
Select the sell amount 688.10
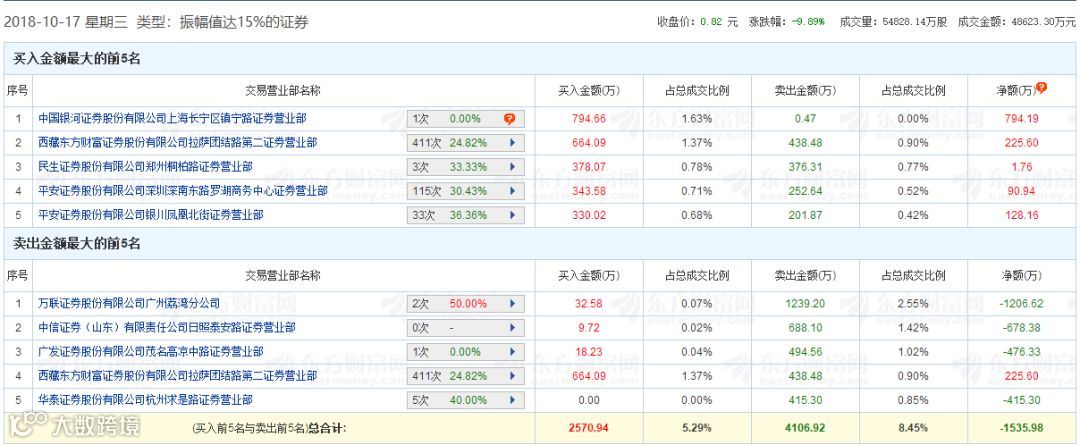coord(804,327)
